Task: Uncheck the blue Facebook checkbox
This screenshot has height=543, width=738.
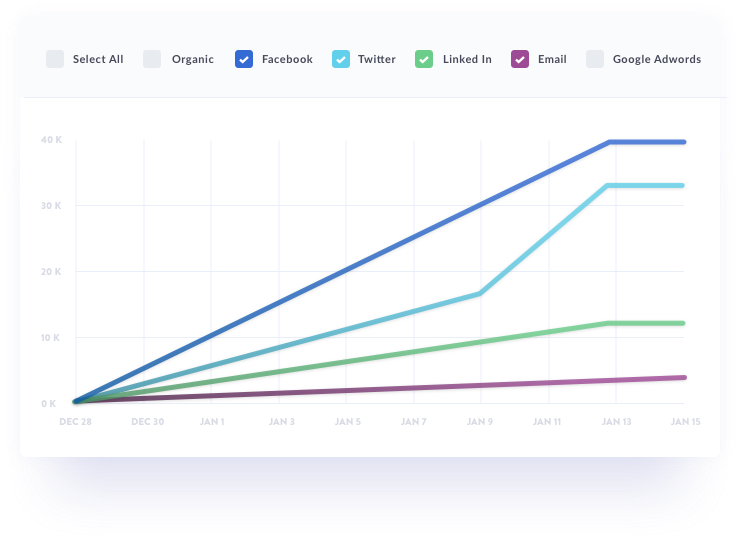Action: 244,59
